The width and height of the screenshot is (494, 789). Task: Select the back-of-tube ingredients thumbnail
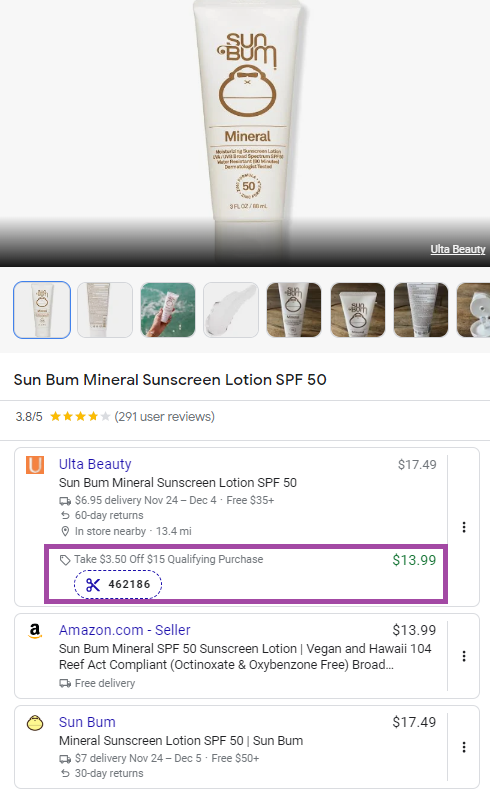(105, 310)
